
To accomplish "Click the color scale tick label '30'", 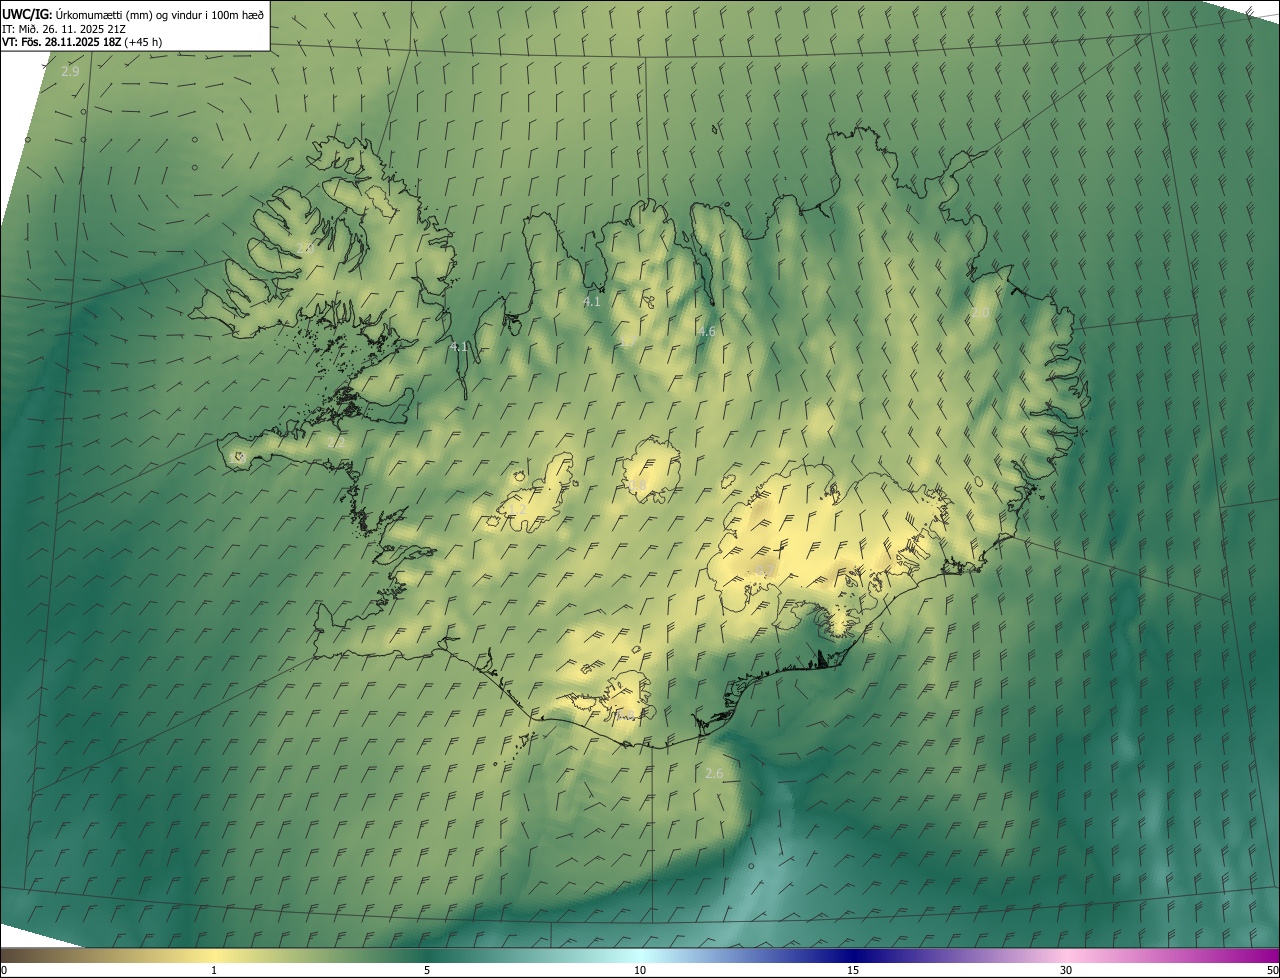I will (x=1066, y=970).
